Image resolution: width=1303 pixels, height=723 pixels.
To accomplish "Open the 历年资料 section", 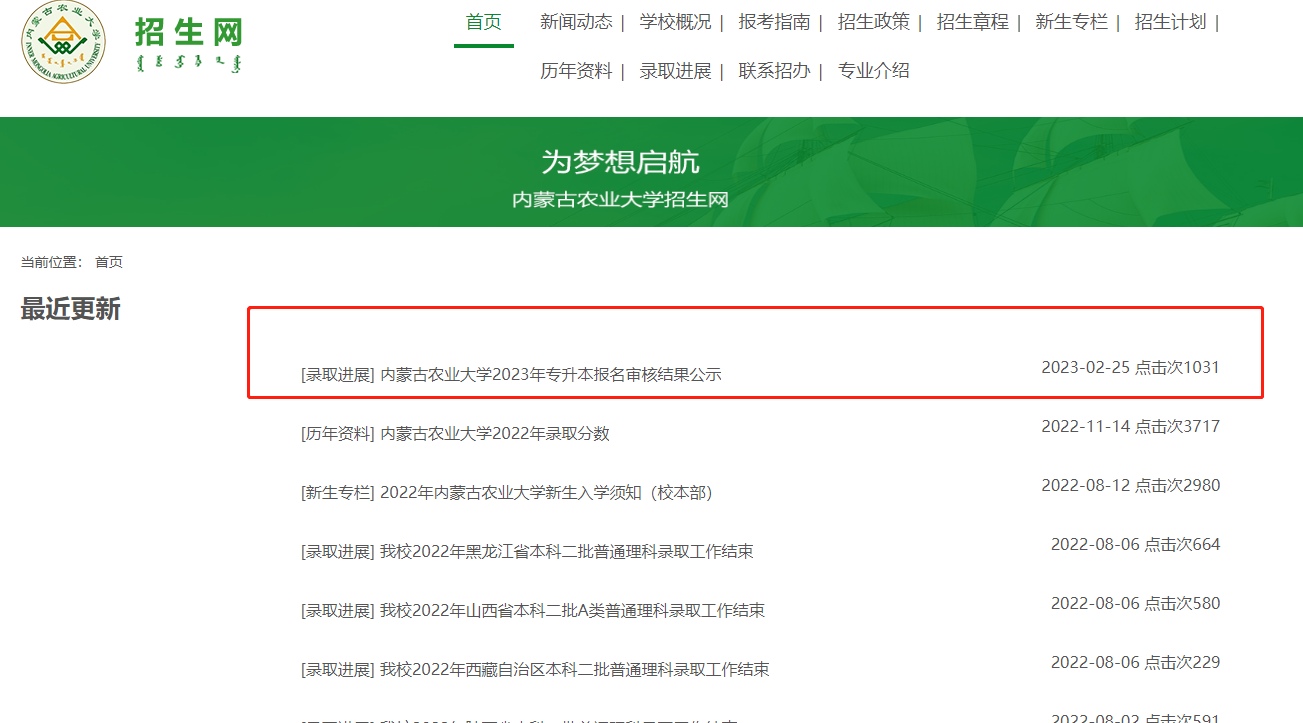I will click(577, 71).
